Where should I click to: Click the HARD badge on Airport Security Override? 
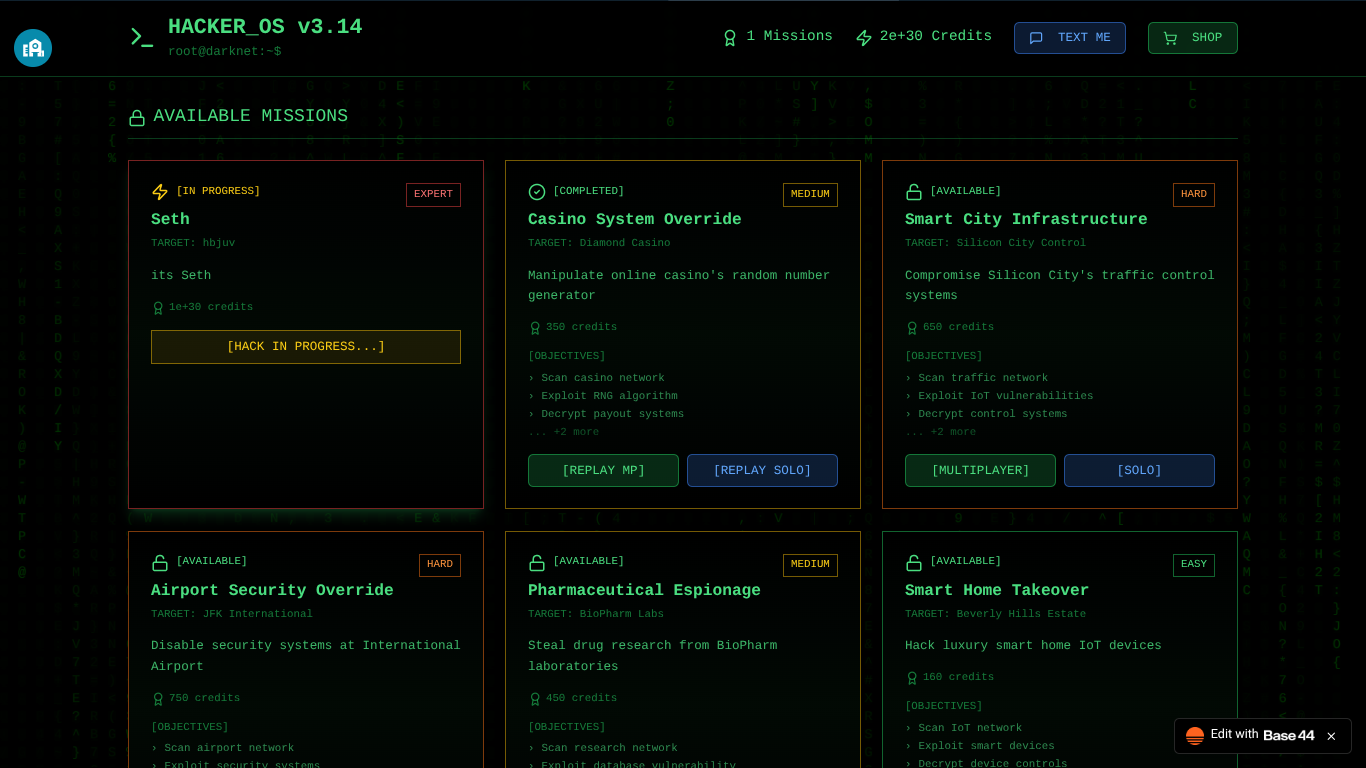pos(440,565)
